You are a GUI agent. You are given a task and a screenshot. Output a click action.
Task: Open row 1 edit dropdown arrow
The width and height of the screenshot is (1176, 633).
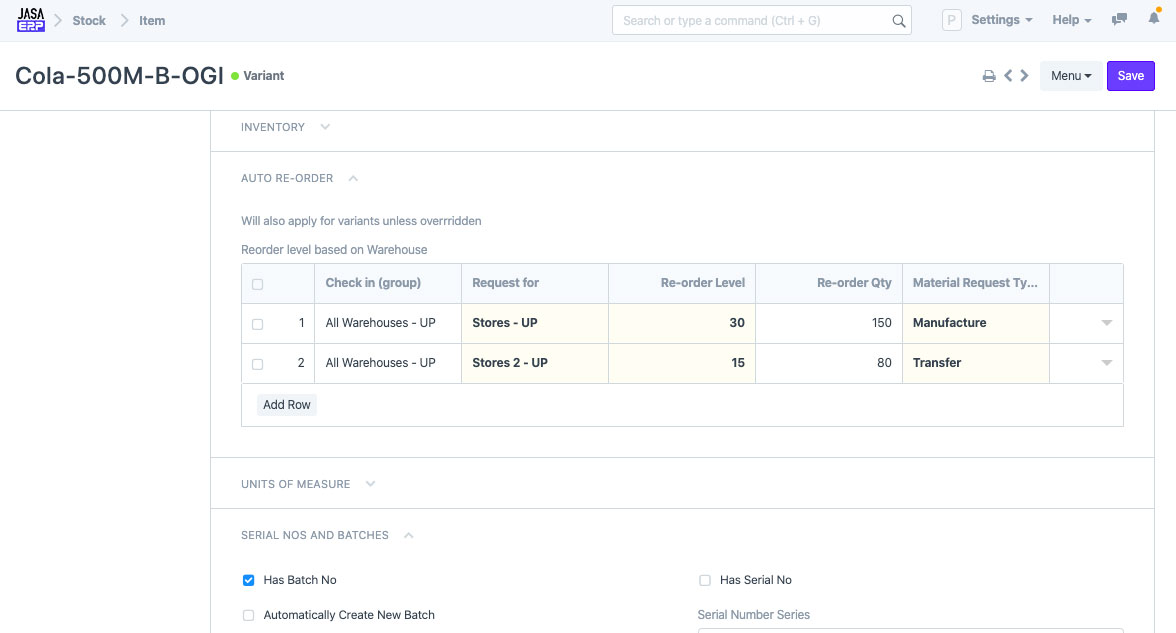[1106, 323]
